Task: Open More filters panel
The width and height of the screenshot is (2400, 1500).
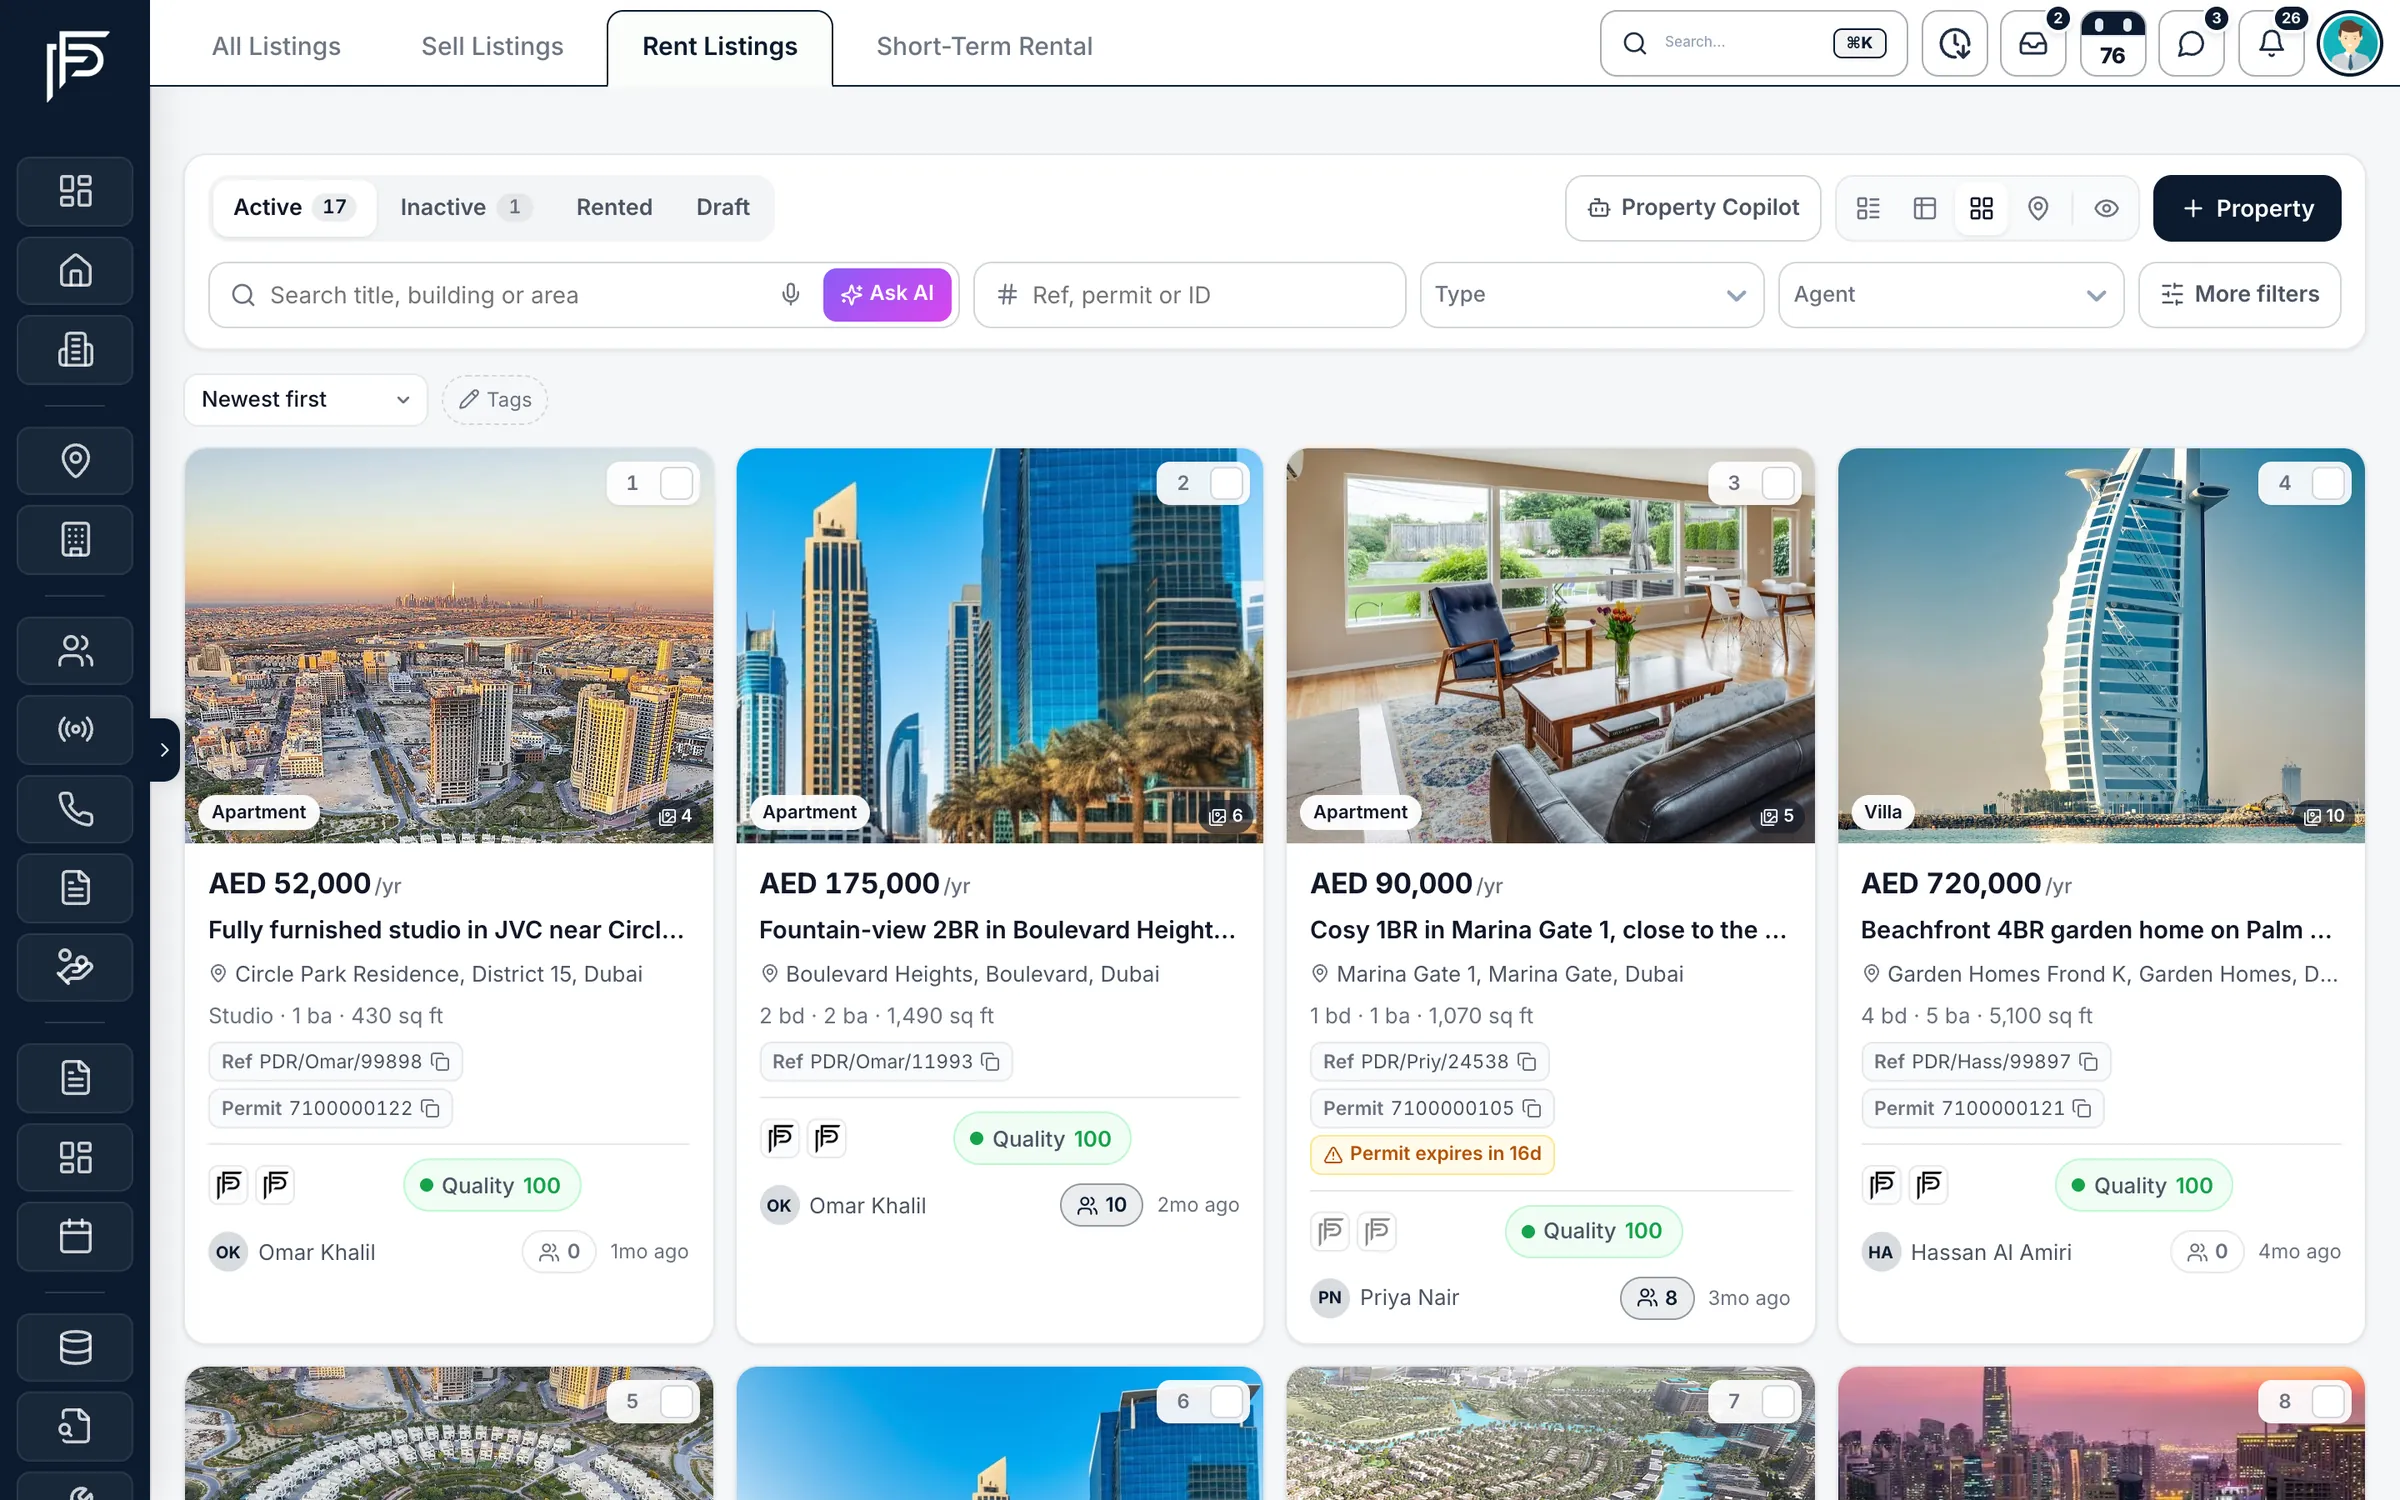Action: pyautogui.click(x=2239, y=294)
